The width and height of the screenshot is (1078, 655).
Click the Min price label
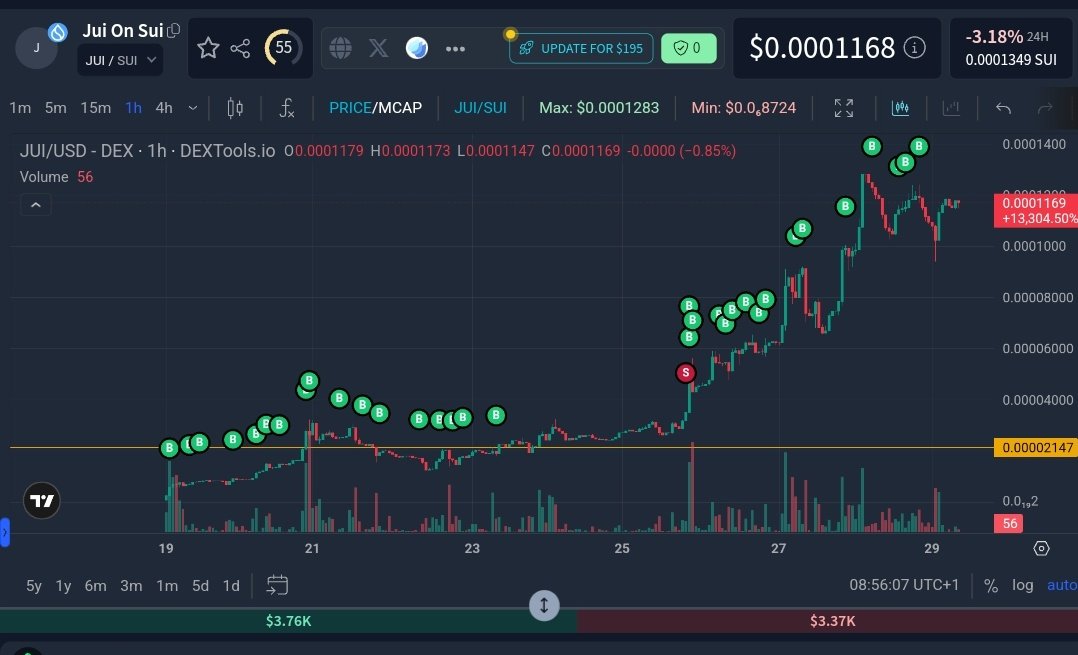point(744,108)
